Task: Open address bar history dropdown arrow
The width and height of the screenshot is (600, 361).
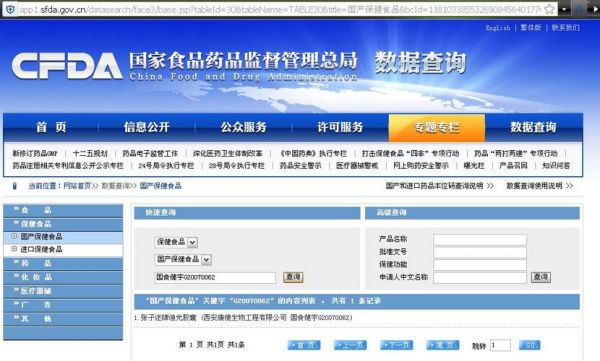Action: [564, 9]
